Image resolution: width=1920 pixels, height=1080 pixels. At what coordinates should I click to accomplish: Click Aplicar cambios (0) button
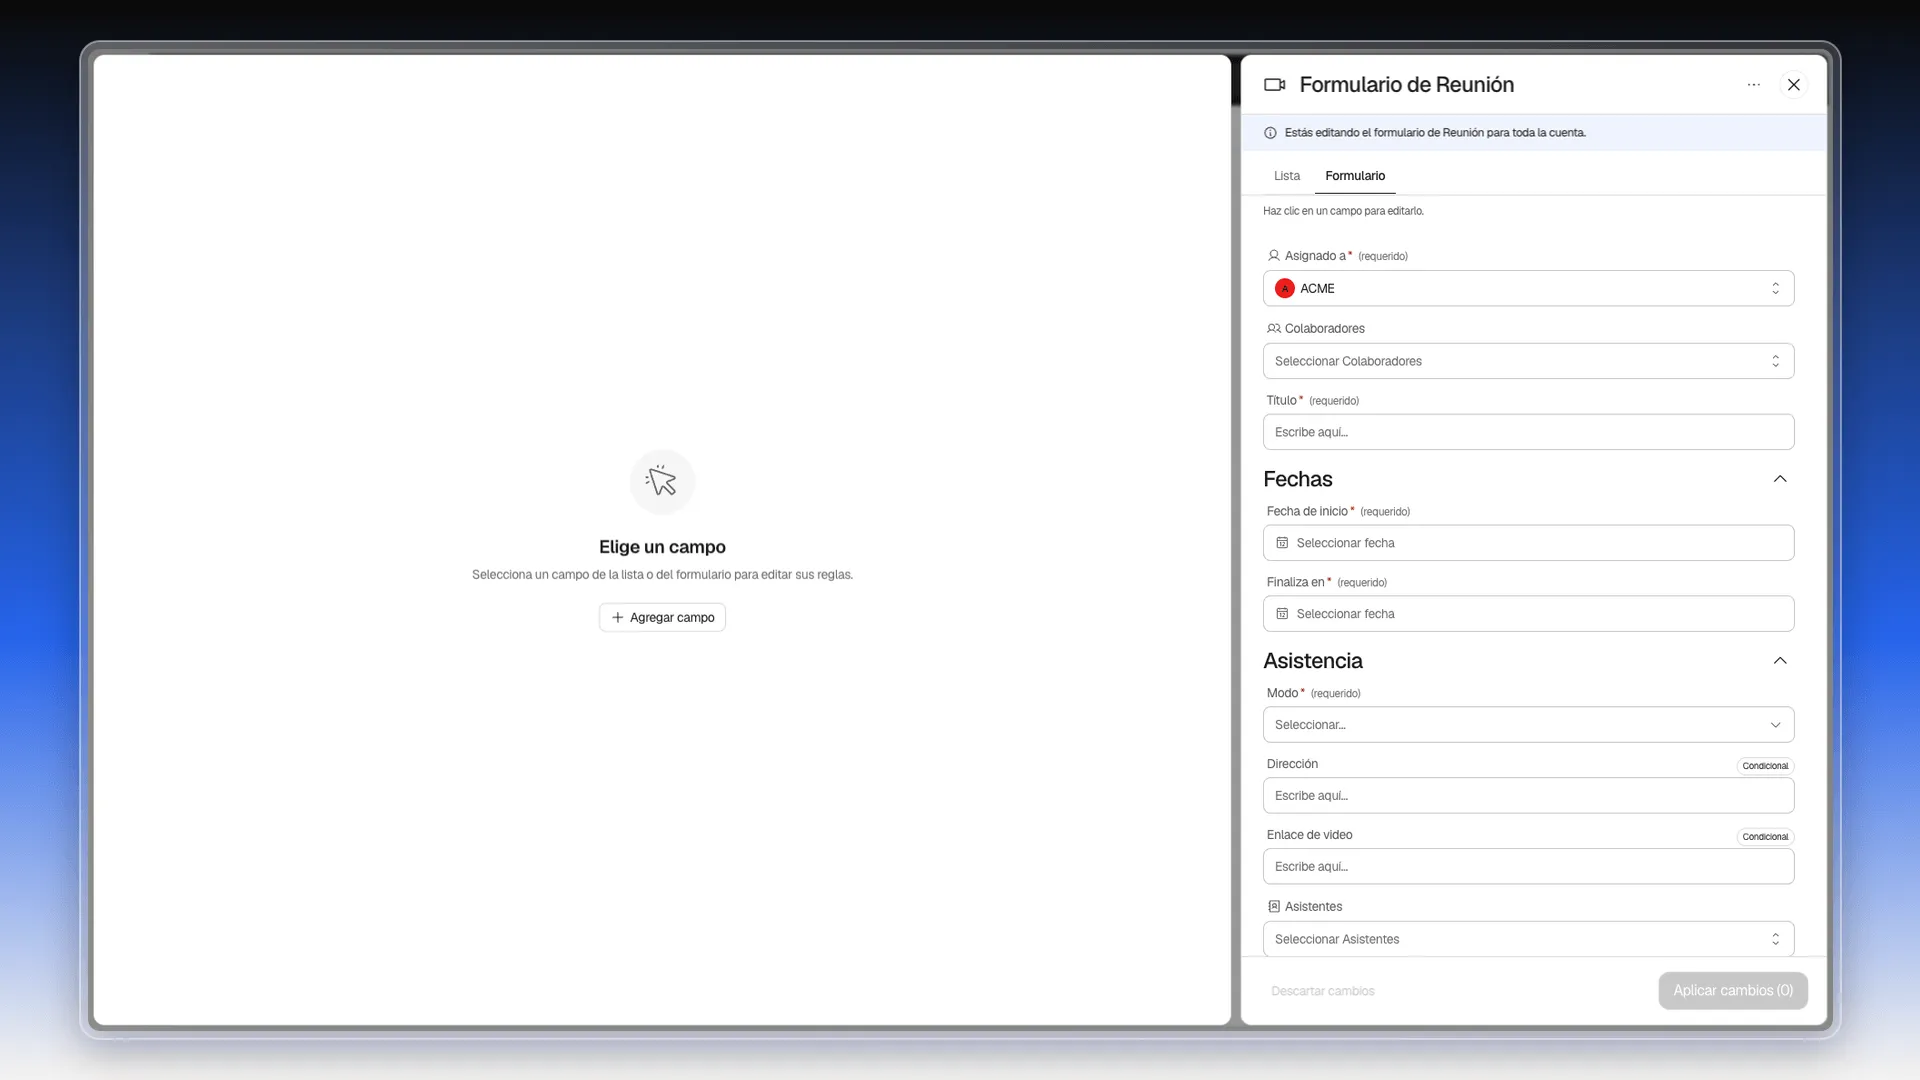click(x=1733, y=991)
